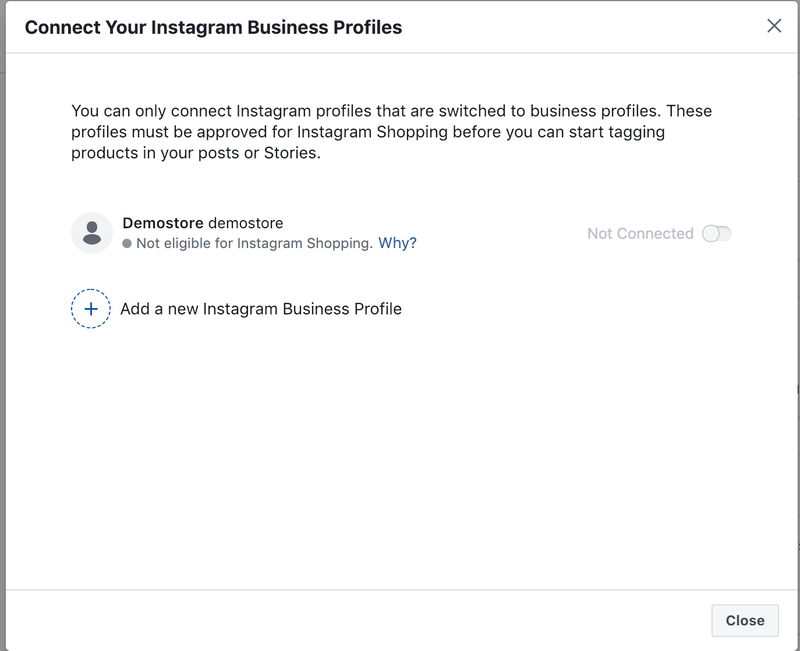Click the "Connect Your Instagram Business Profiles" title

tap(213, 27)
